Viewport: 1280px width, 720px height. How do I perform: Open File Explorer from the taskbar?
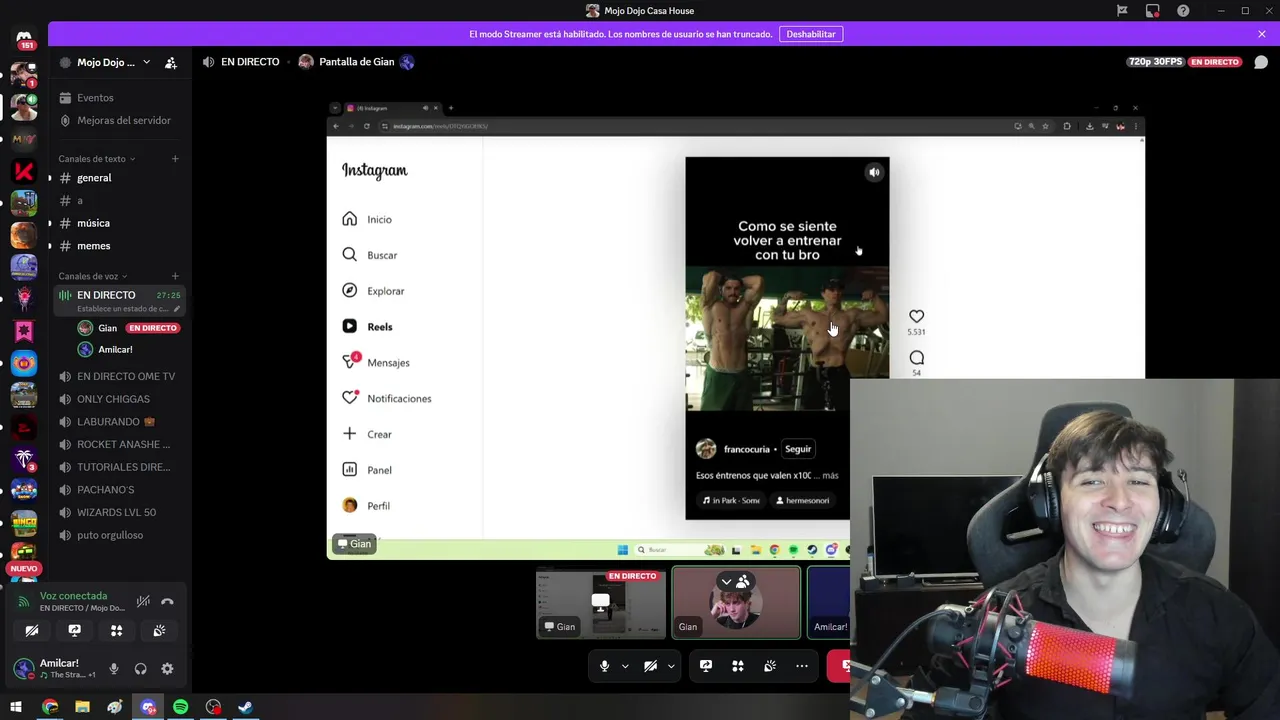pos(83,707)
